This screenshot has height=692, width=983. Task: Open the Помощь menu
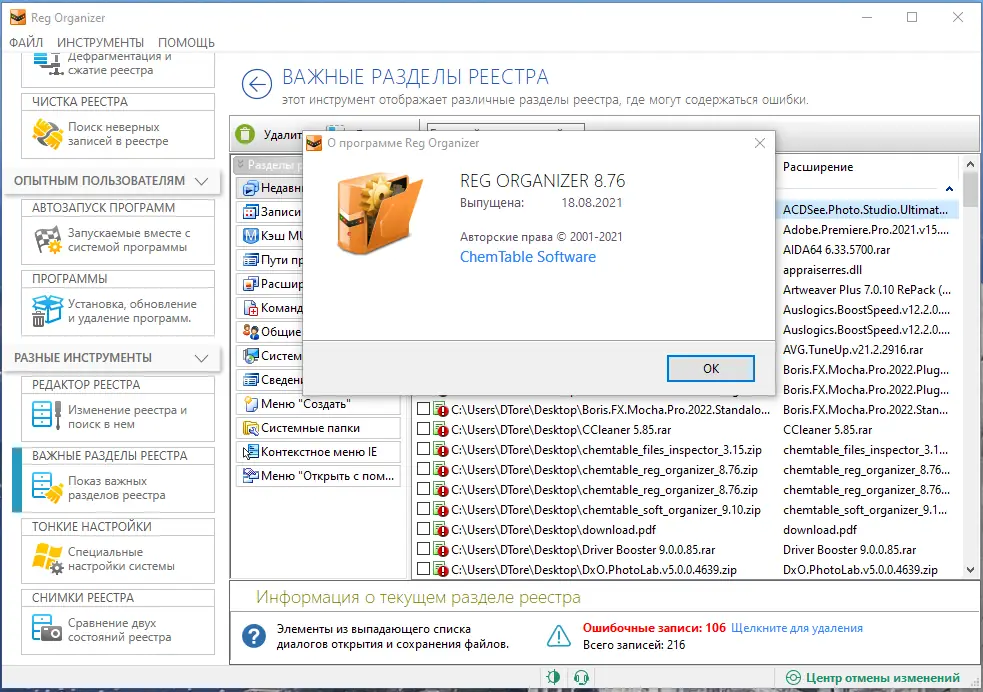[x=186, y=43]
